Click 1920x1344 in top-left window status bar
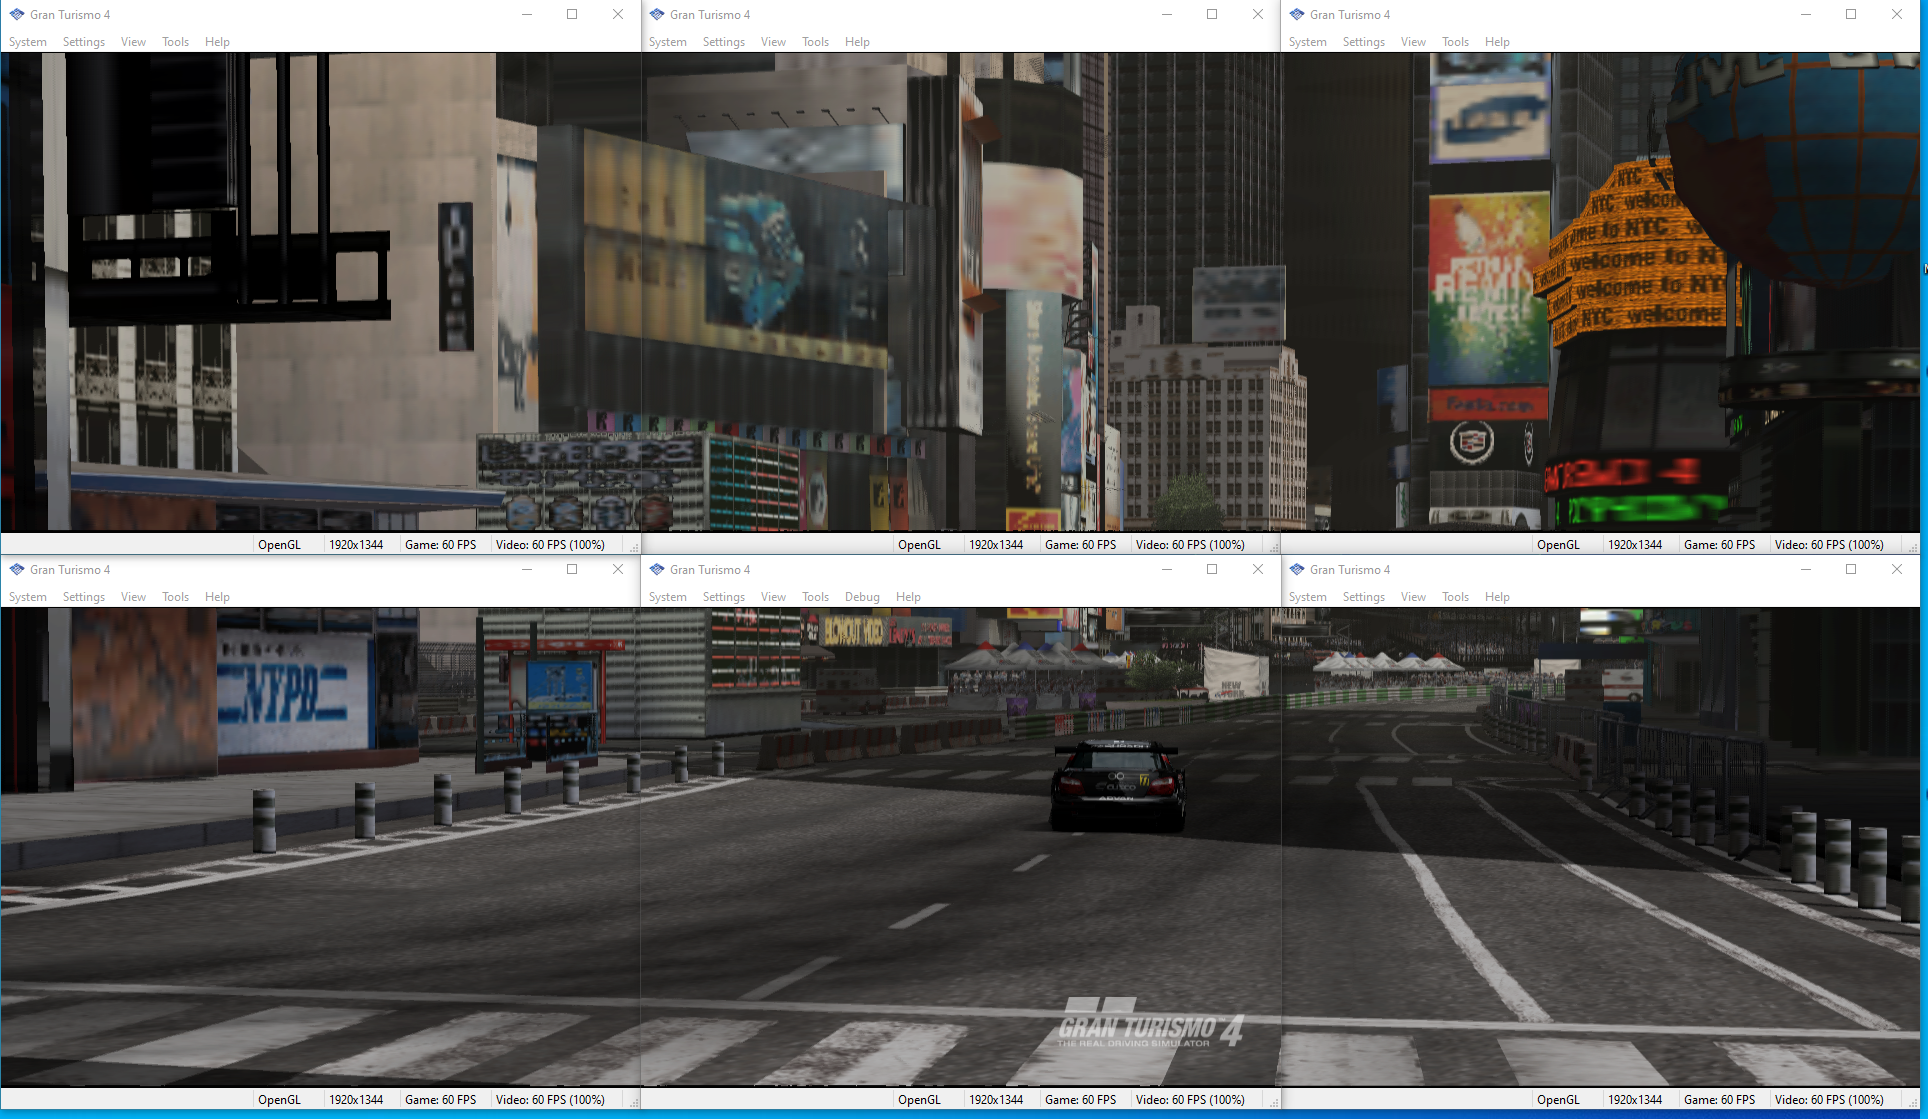1928x1119 pixels. pyautogui.click(x=356, y=545)
